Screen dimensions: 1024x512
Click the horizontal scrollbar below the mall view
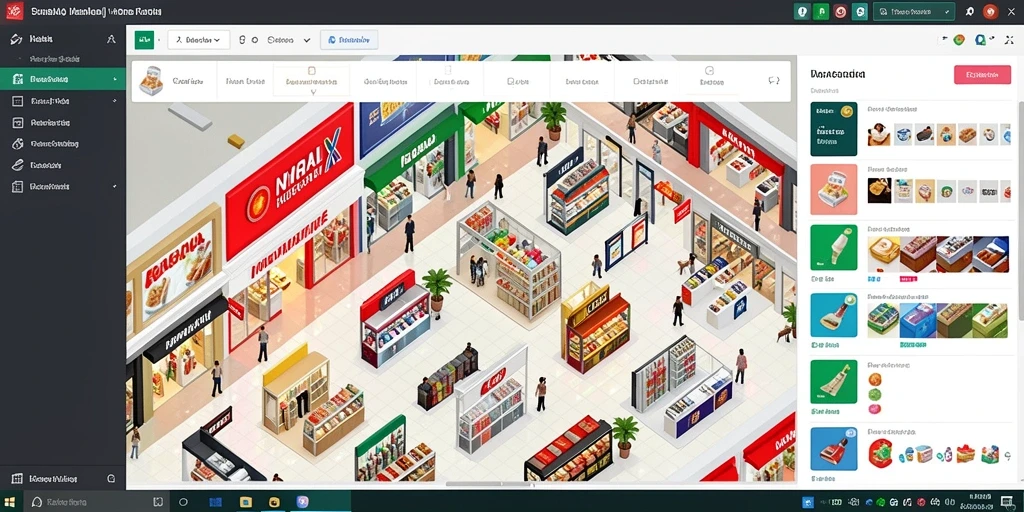(488, 485)
